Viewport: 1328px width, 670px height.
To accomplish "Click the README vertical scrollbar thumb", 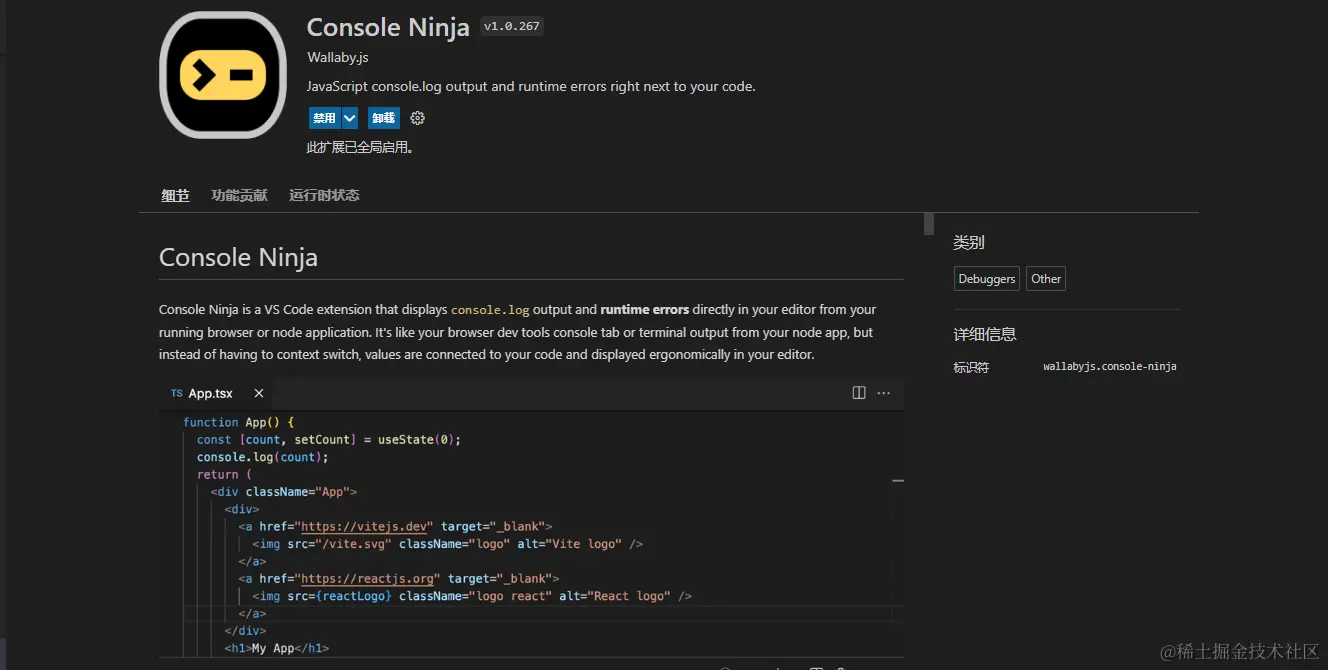I will pos(929,223).
